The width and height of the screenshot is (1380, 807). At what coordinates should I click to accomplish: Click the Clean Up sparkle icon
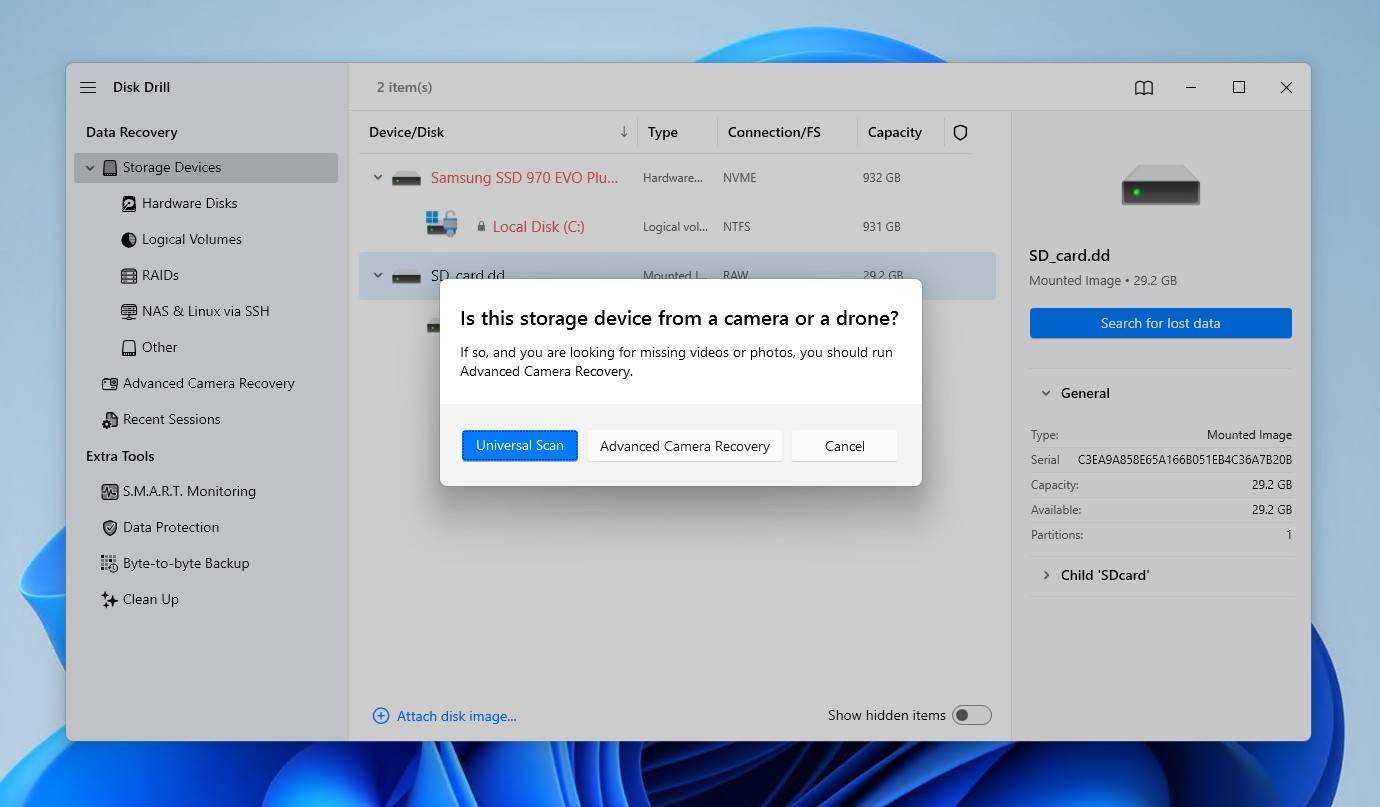(110, 600)
